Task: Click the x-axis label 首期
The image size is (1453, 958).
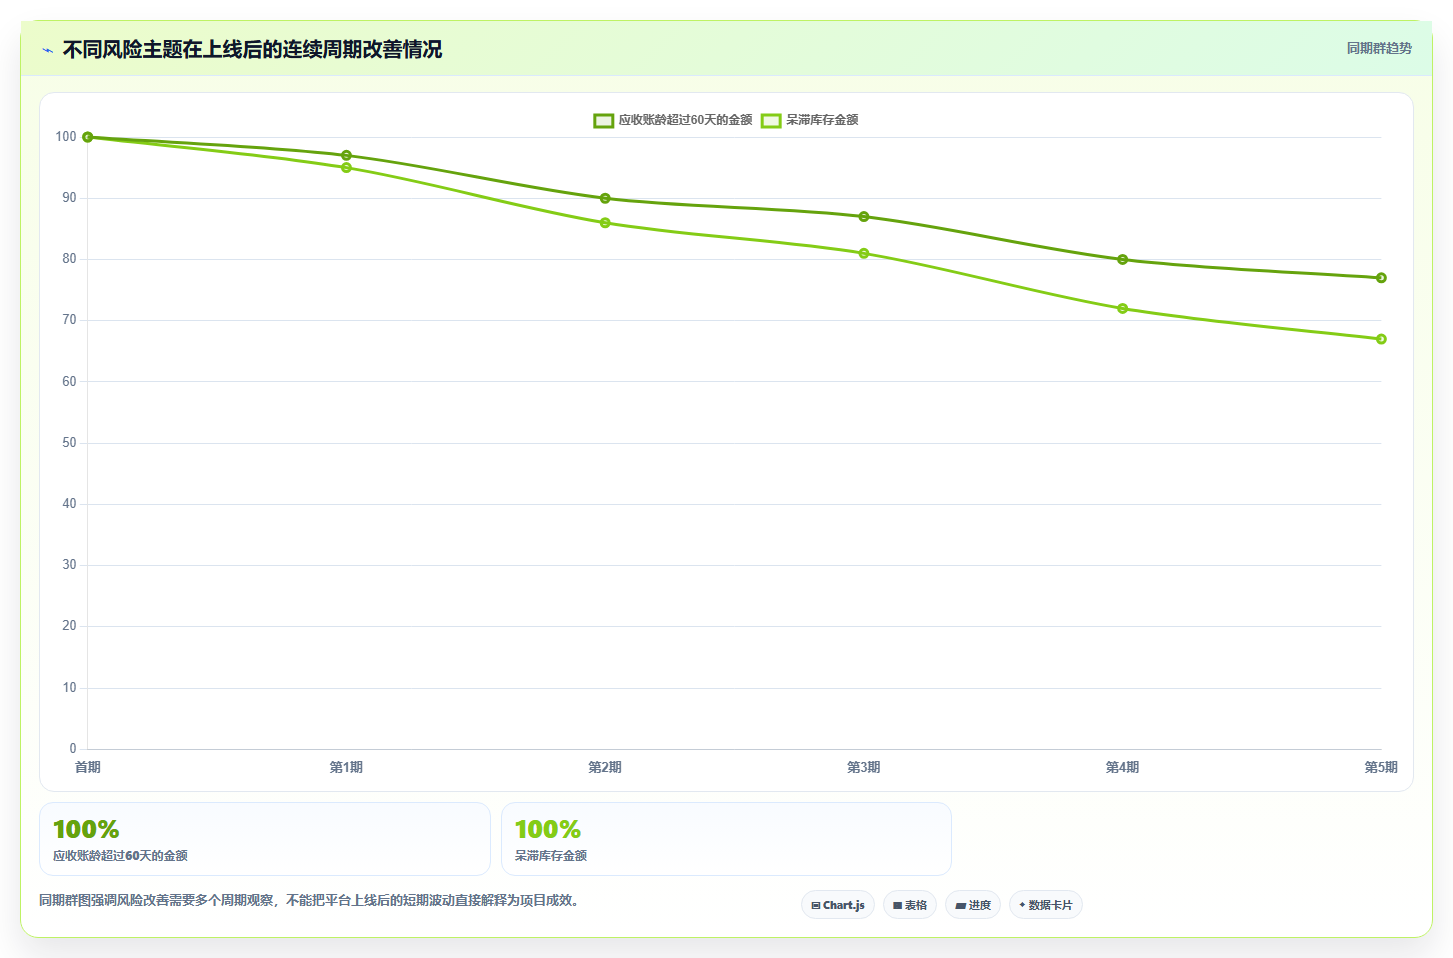Action: (88, 767)
